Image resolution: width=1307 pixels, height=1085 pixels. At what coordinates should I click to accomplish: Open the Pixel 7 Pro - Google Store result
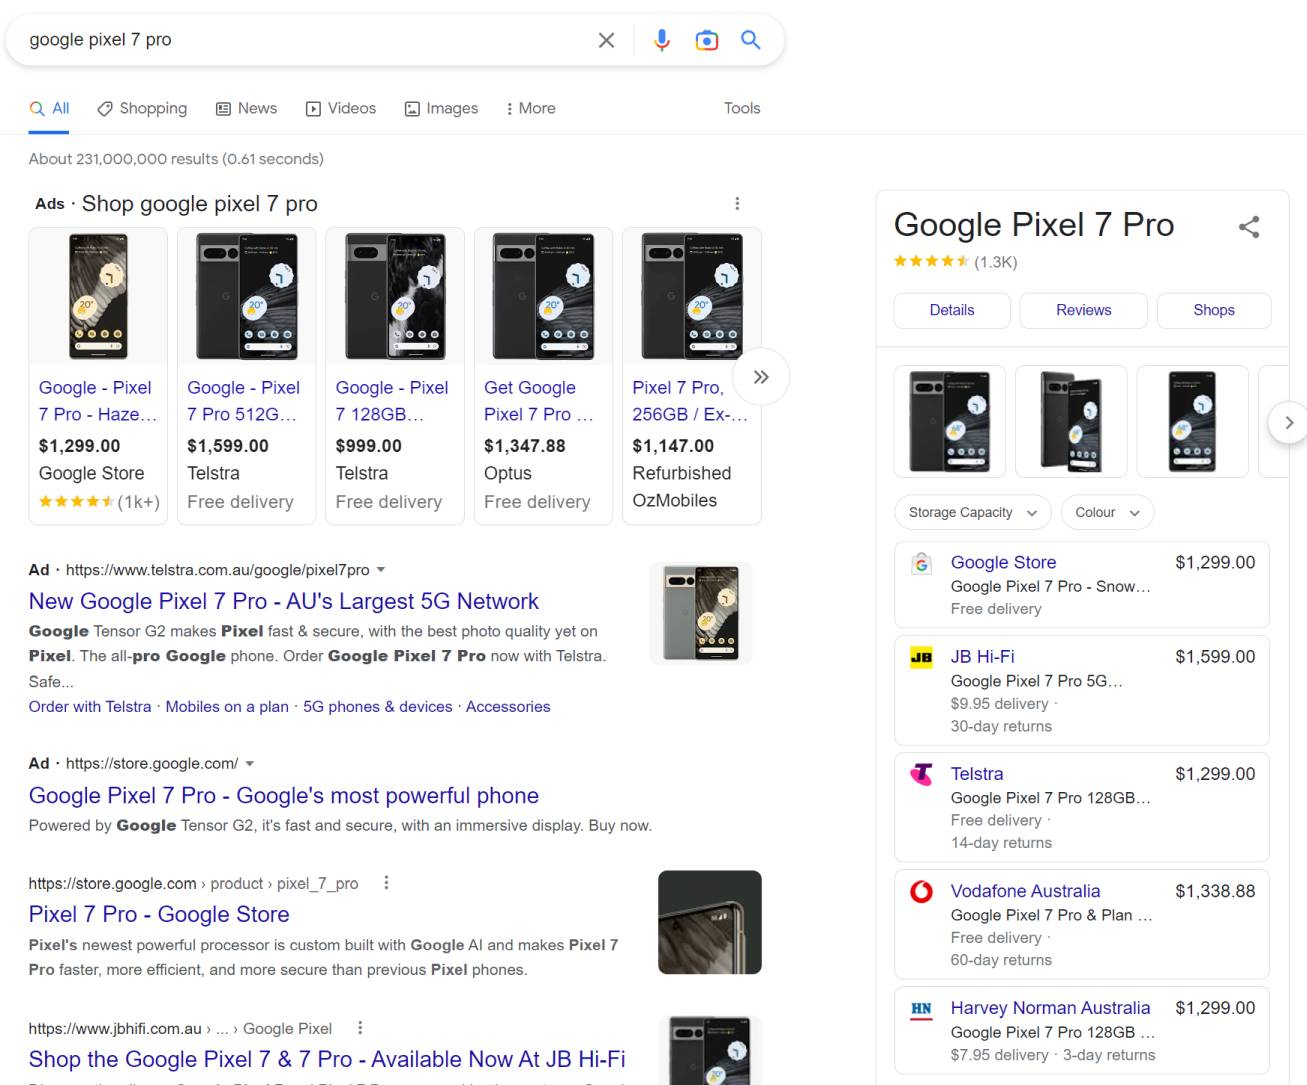point(159,914)
